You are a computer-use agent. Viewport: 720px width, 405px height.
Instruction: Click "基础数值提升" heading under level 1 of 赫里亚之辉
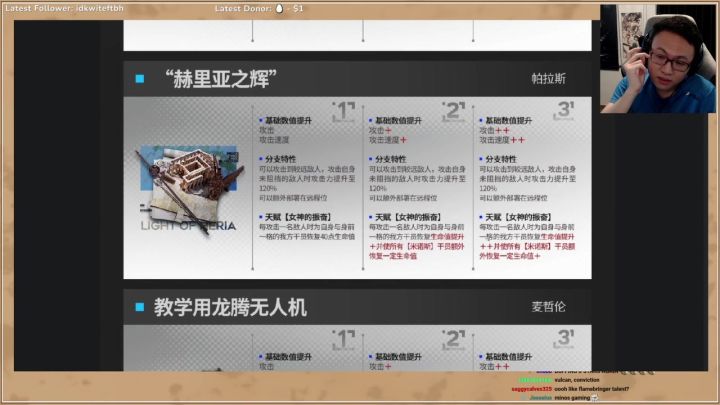click(x=288, y=120)
